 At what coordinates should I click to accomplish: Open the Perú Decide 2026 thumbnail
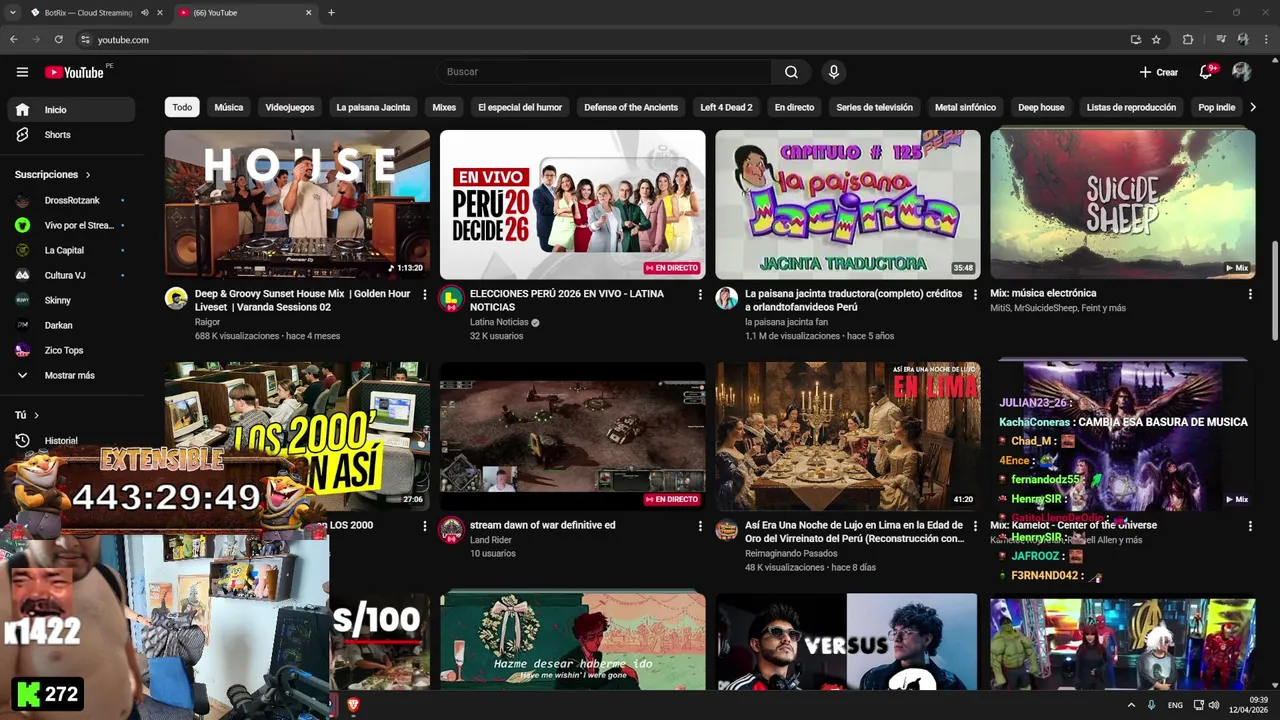[573, 204]
